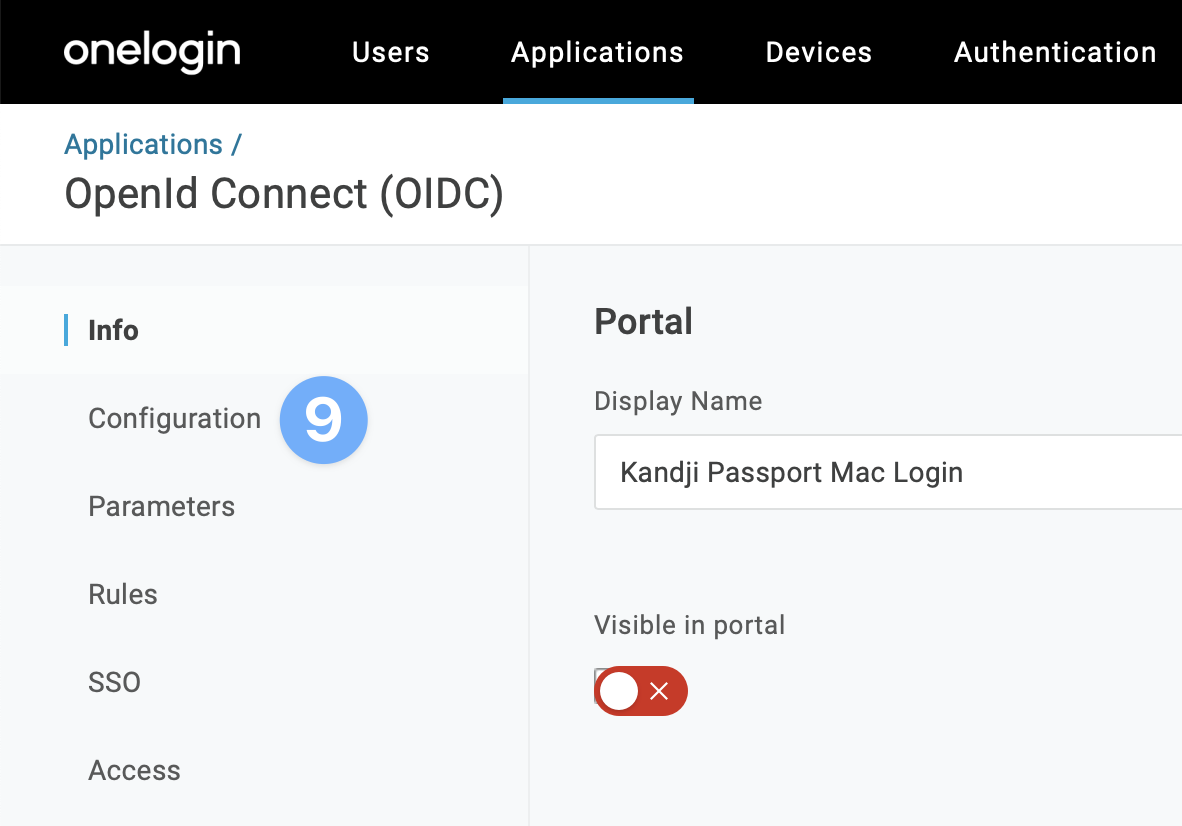Go back via Applications breadcrumb link
Image resolution: width=1182 pixels, height=826 pixels.
pyautogui.click(x=143, y=144)
